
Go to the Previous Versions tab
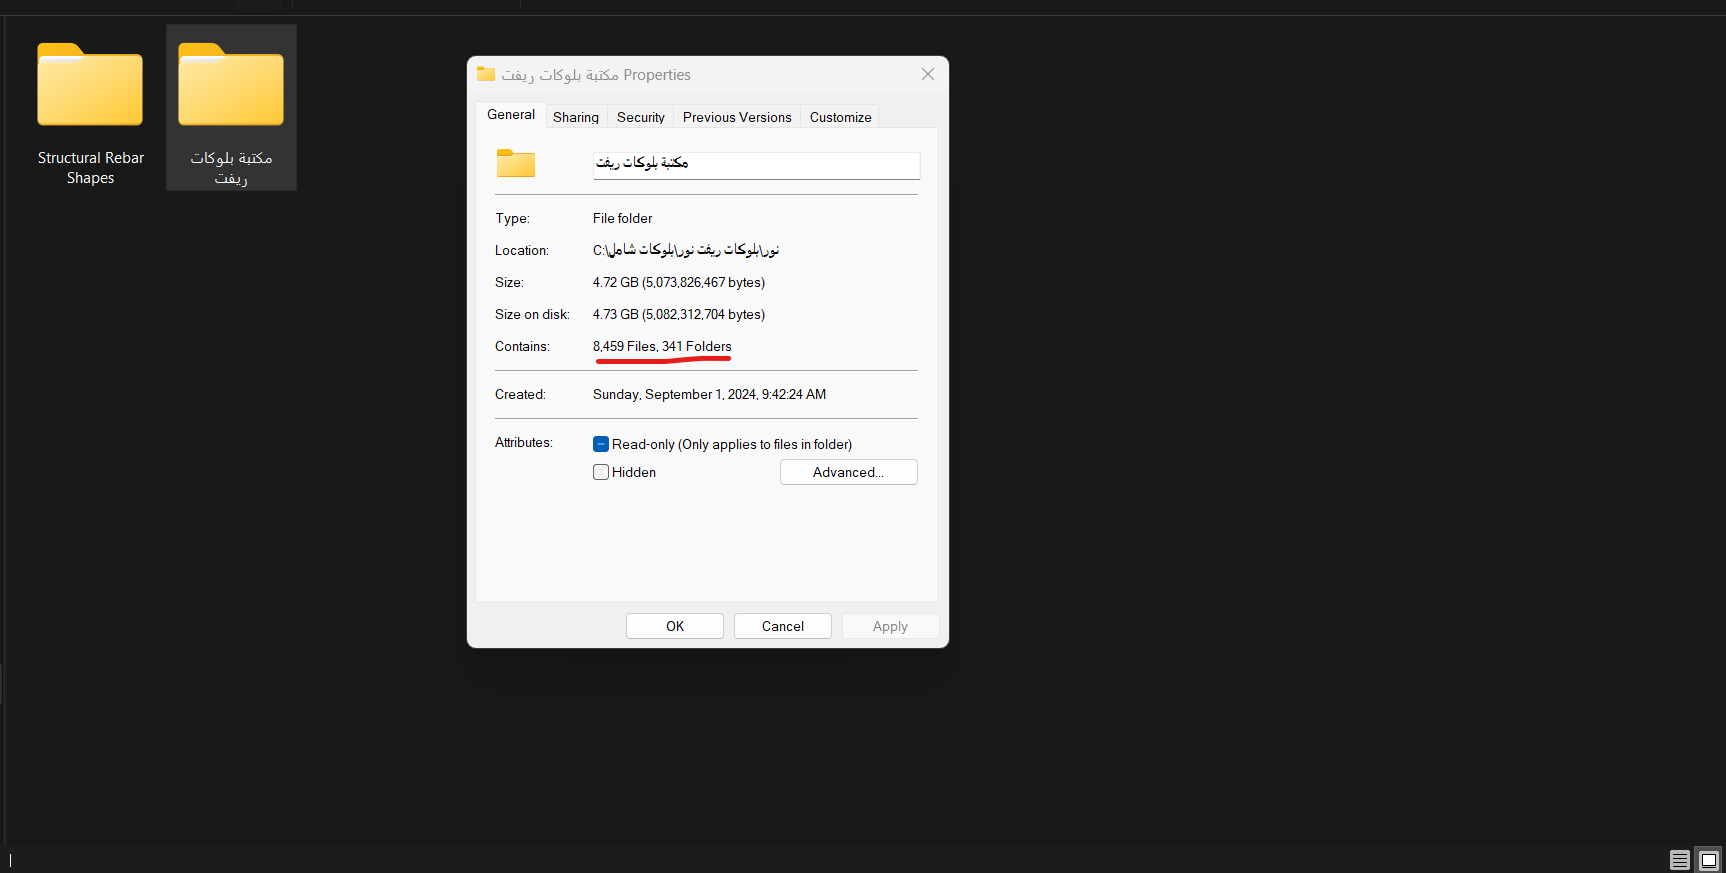pyautogui.click(x=737, y=117)
